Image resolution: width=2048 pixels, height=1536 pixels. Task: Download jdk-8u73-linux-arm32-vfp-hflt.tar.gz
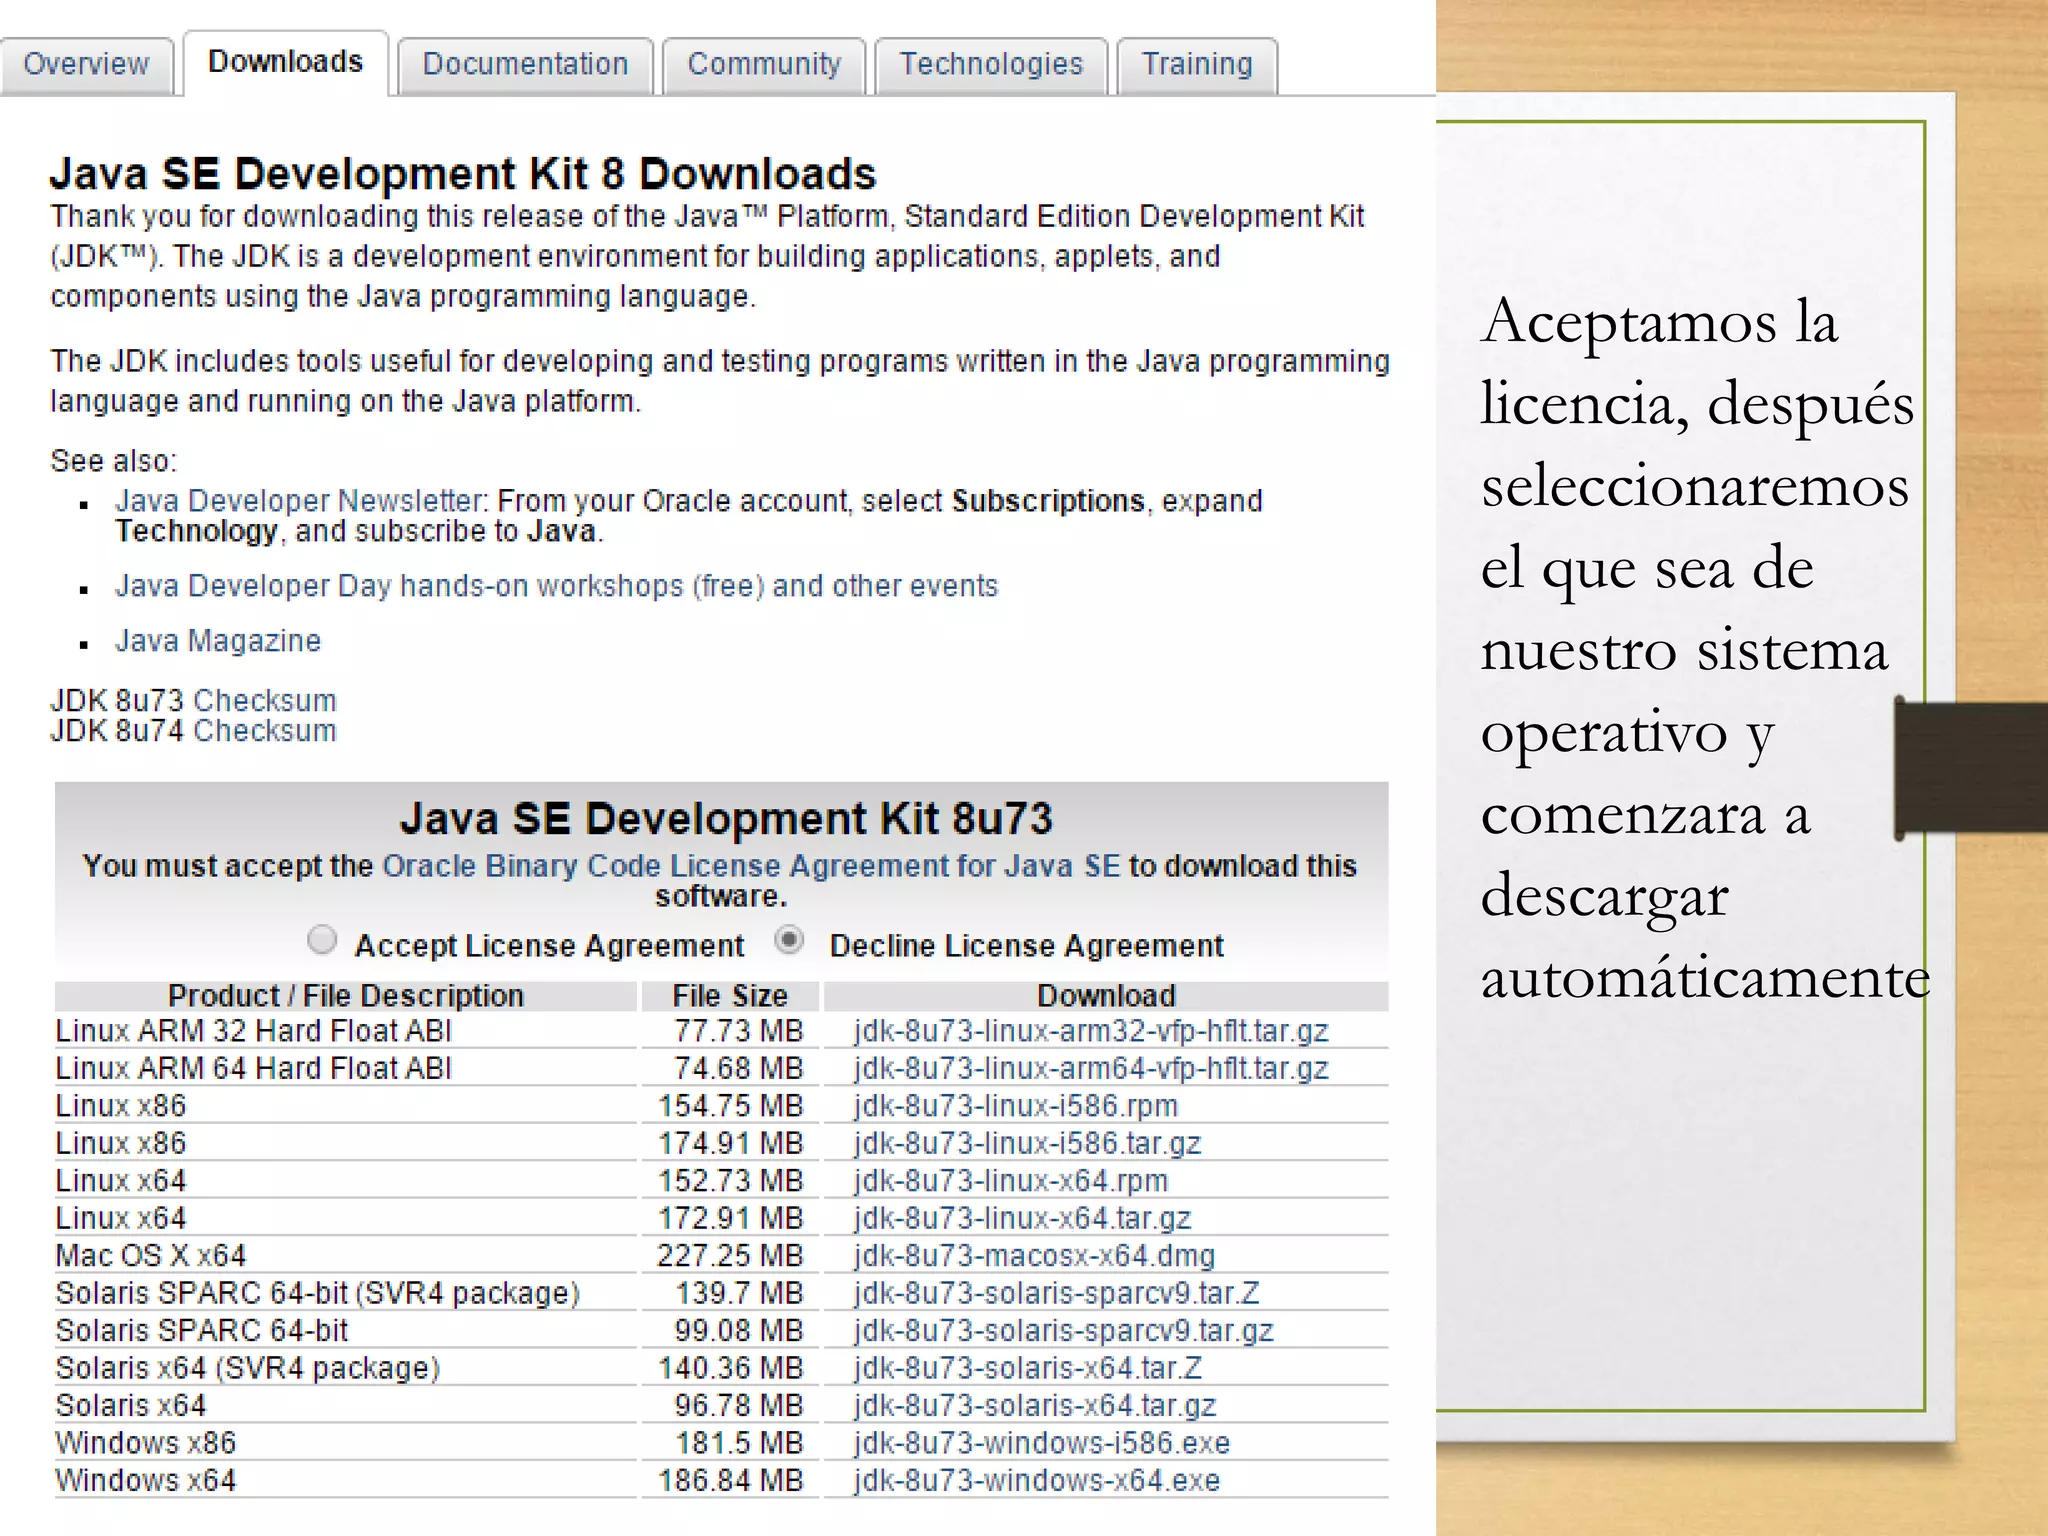coord(1091,1031)
